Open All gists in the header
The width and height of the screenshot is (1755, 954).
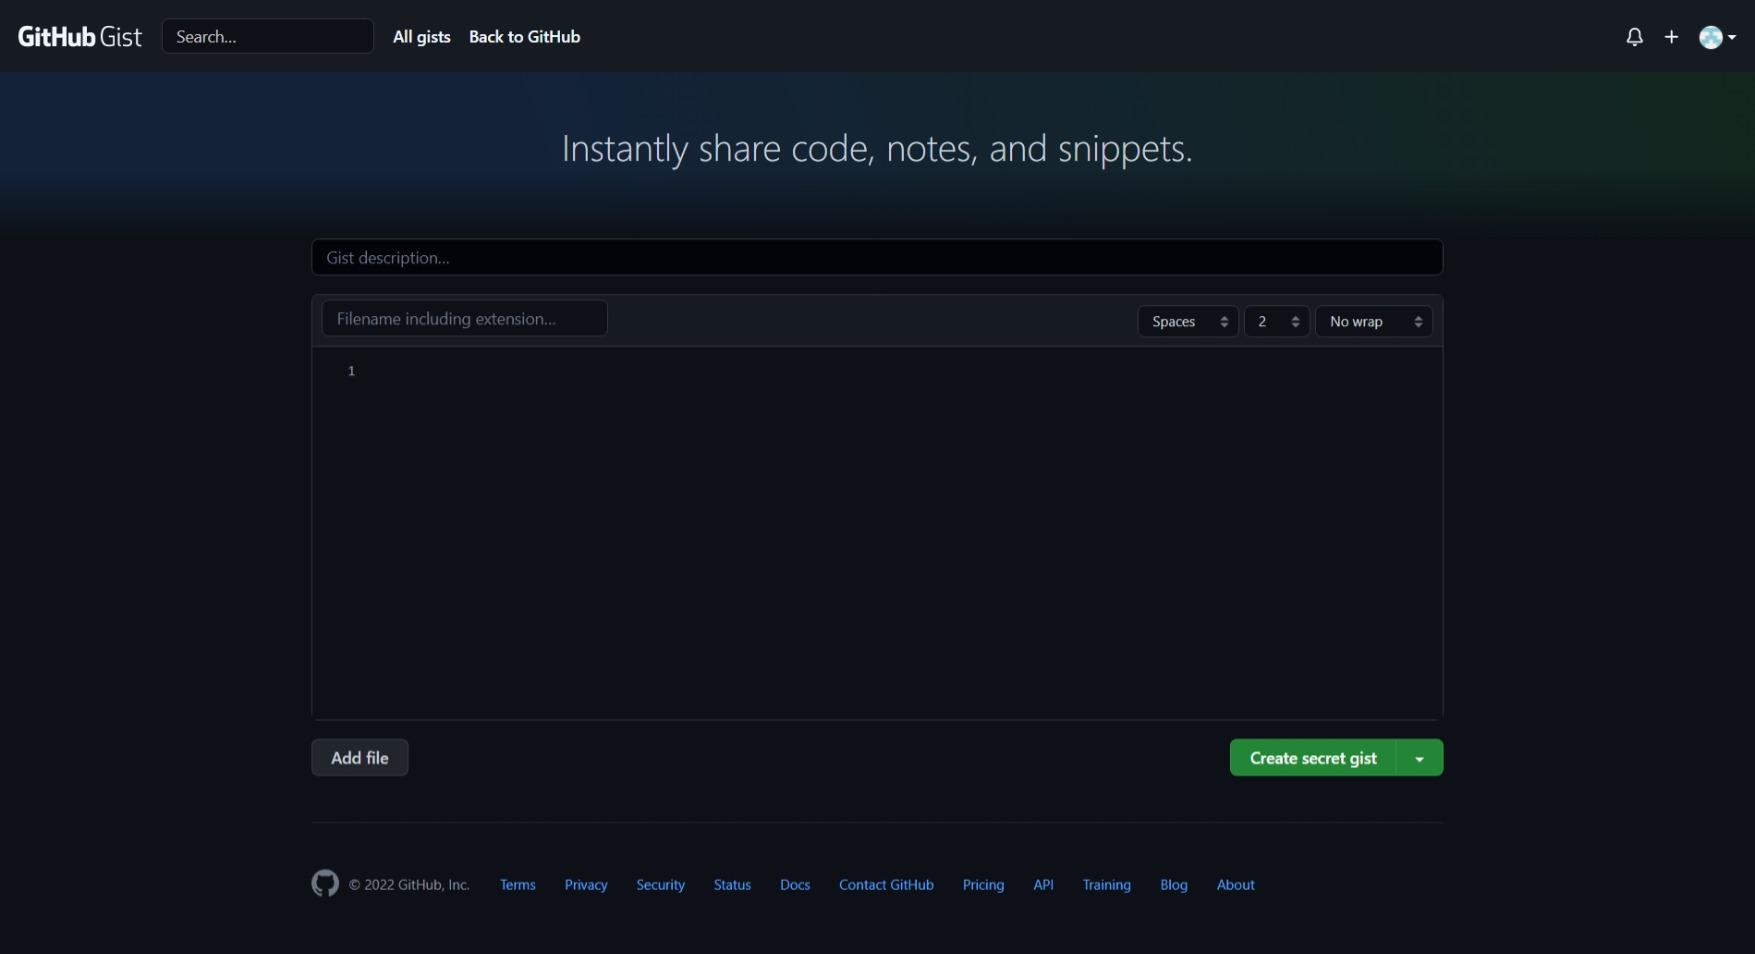pyautogui.click(x=422, y=37)
